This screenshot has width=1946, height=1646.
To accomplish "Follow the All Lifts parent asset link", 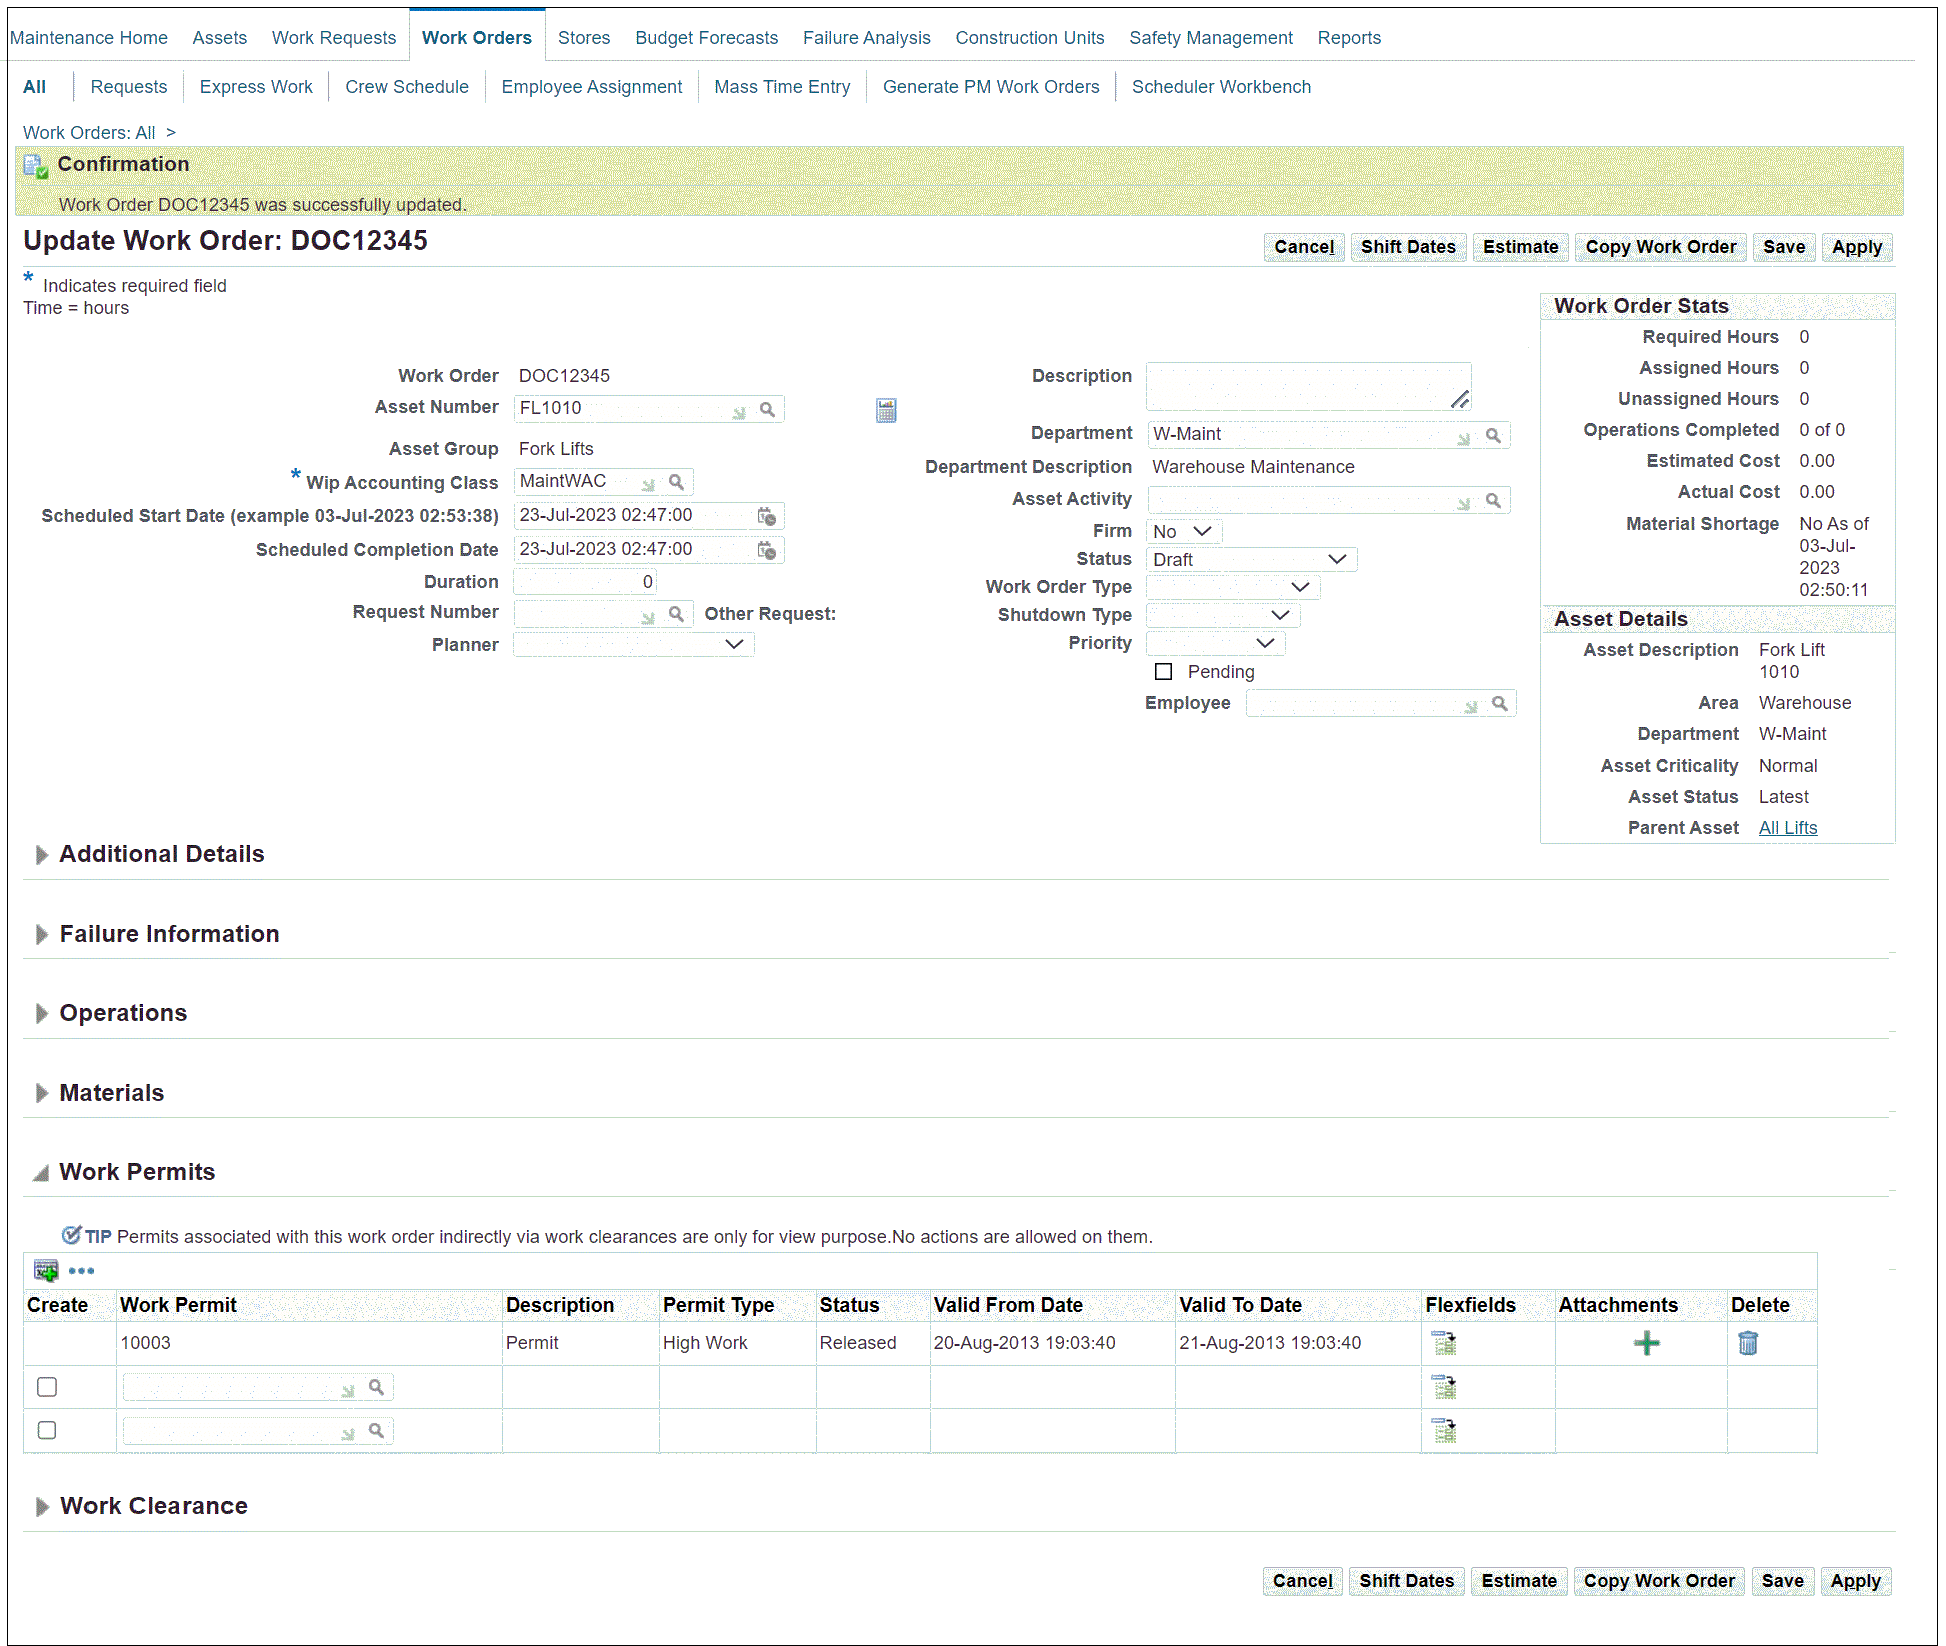I will pyautogui.click(x=1787, y=828).
